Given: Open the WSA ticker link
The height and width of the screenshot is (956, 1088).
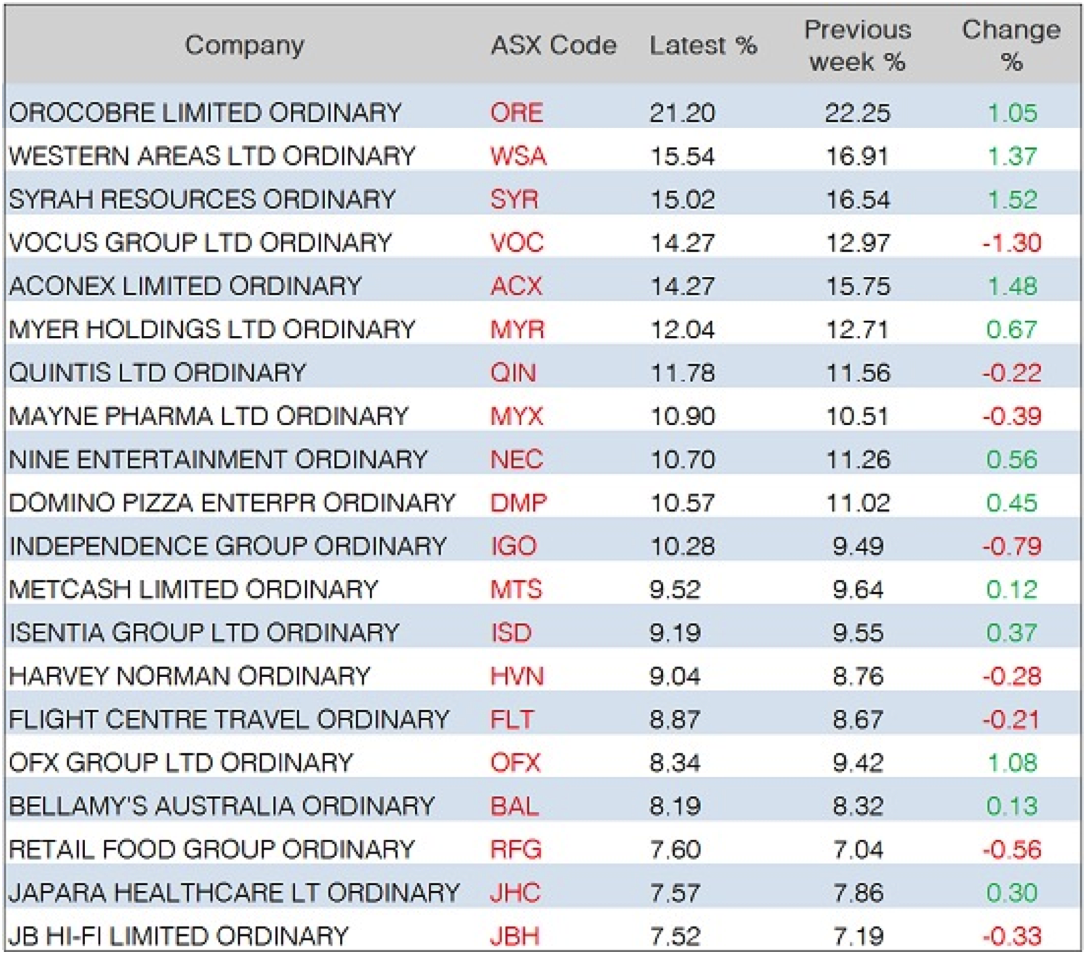Looking at the screenshot, I should [x=518, y=156].
